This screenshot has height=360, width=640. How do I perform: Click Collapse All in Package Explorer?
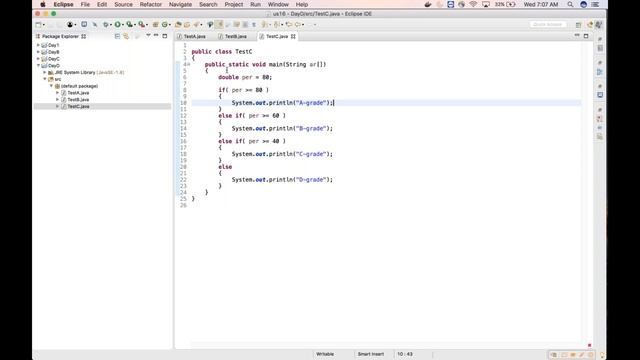click(x=117, y=36)
